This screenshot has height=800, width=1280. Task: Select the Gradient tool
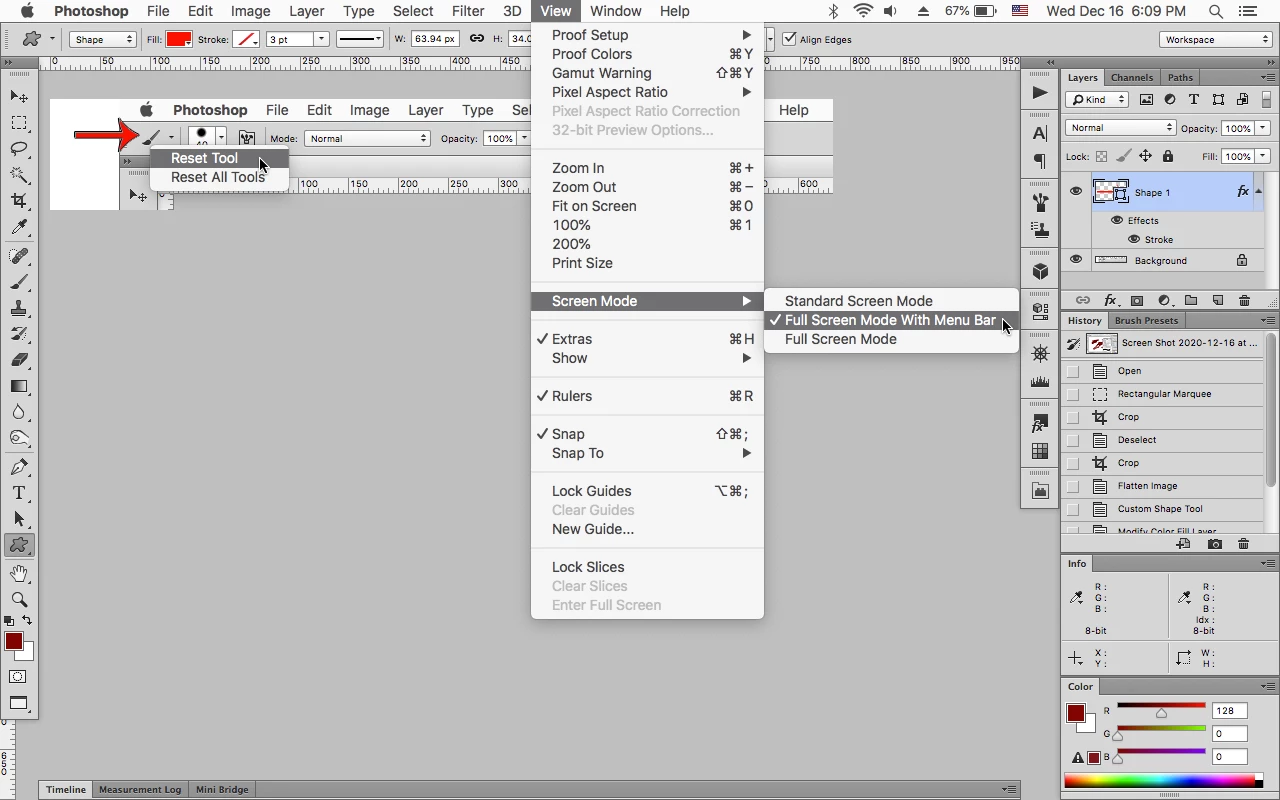[19, 386]
